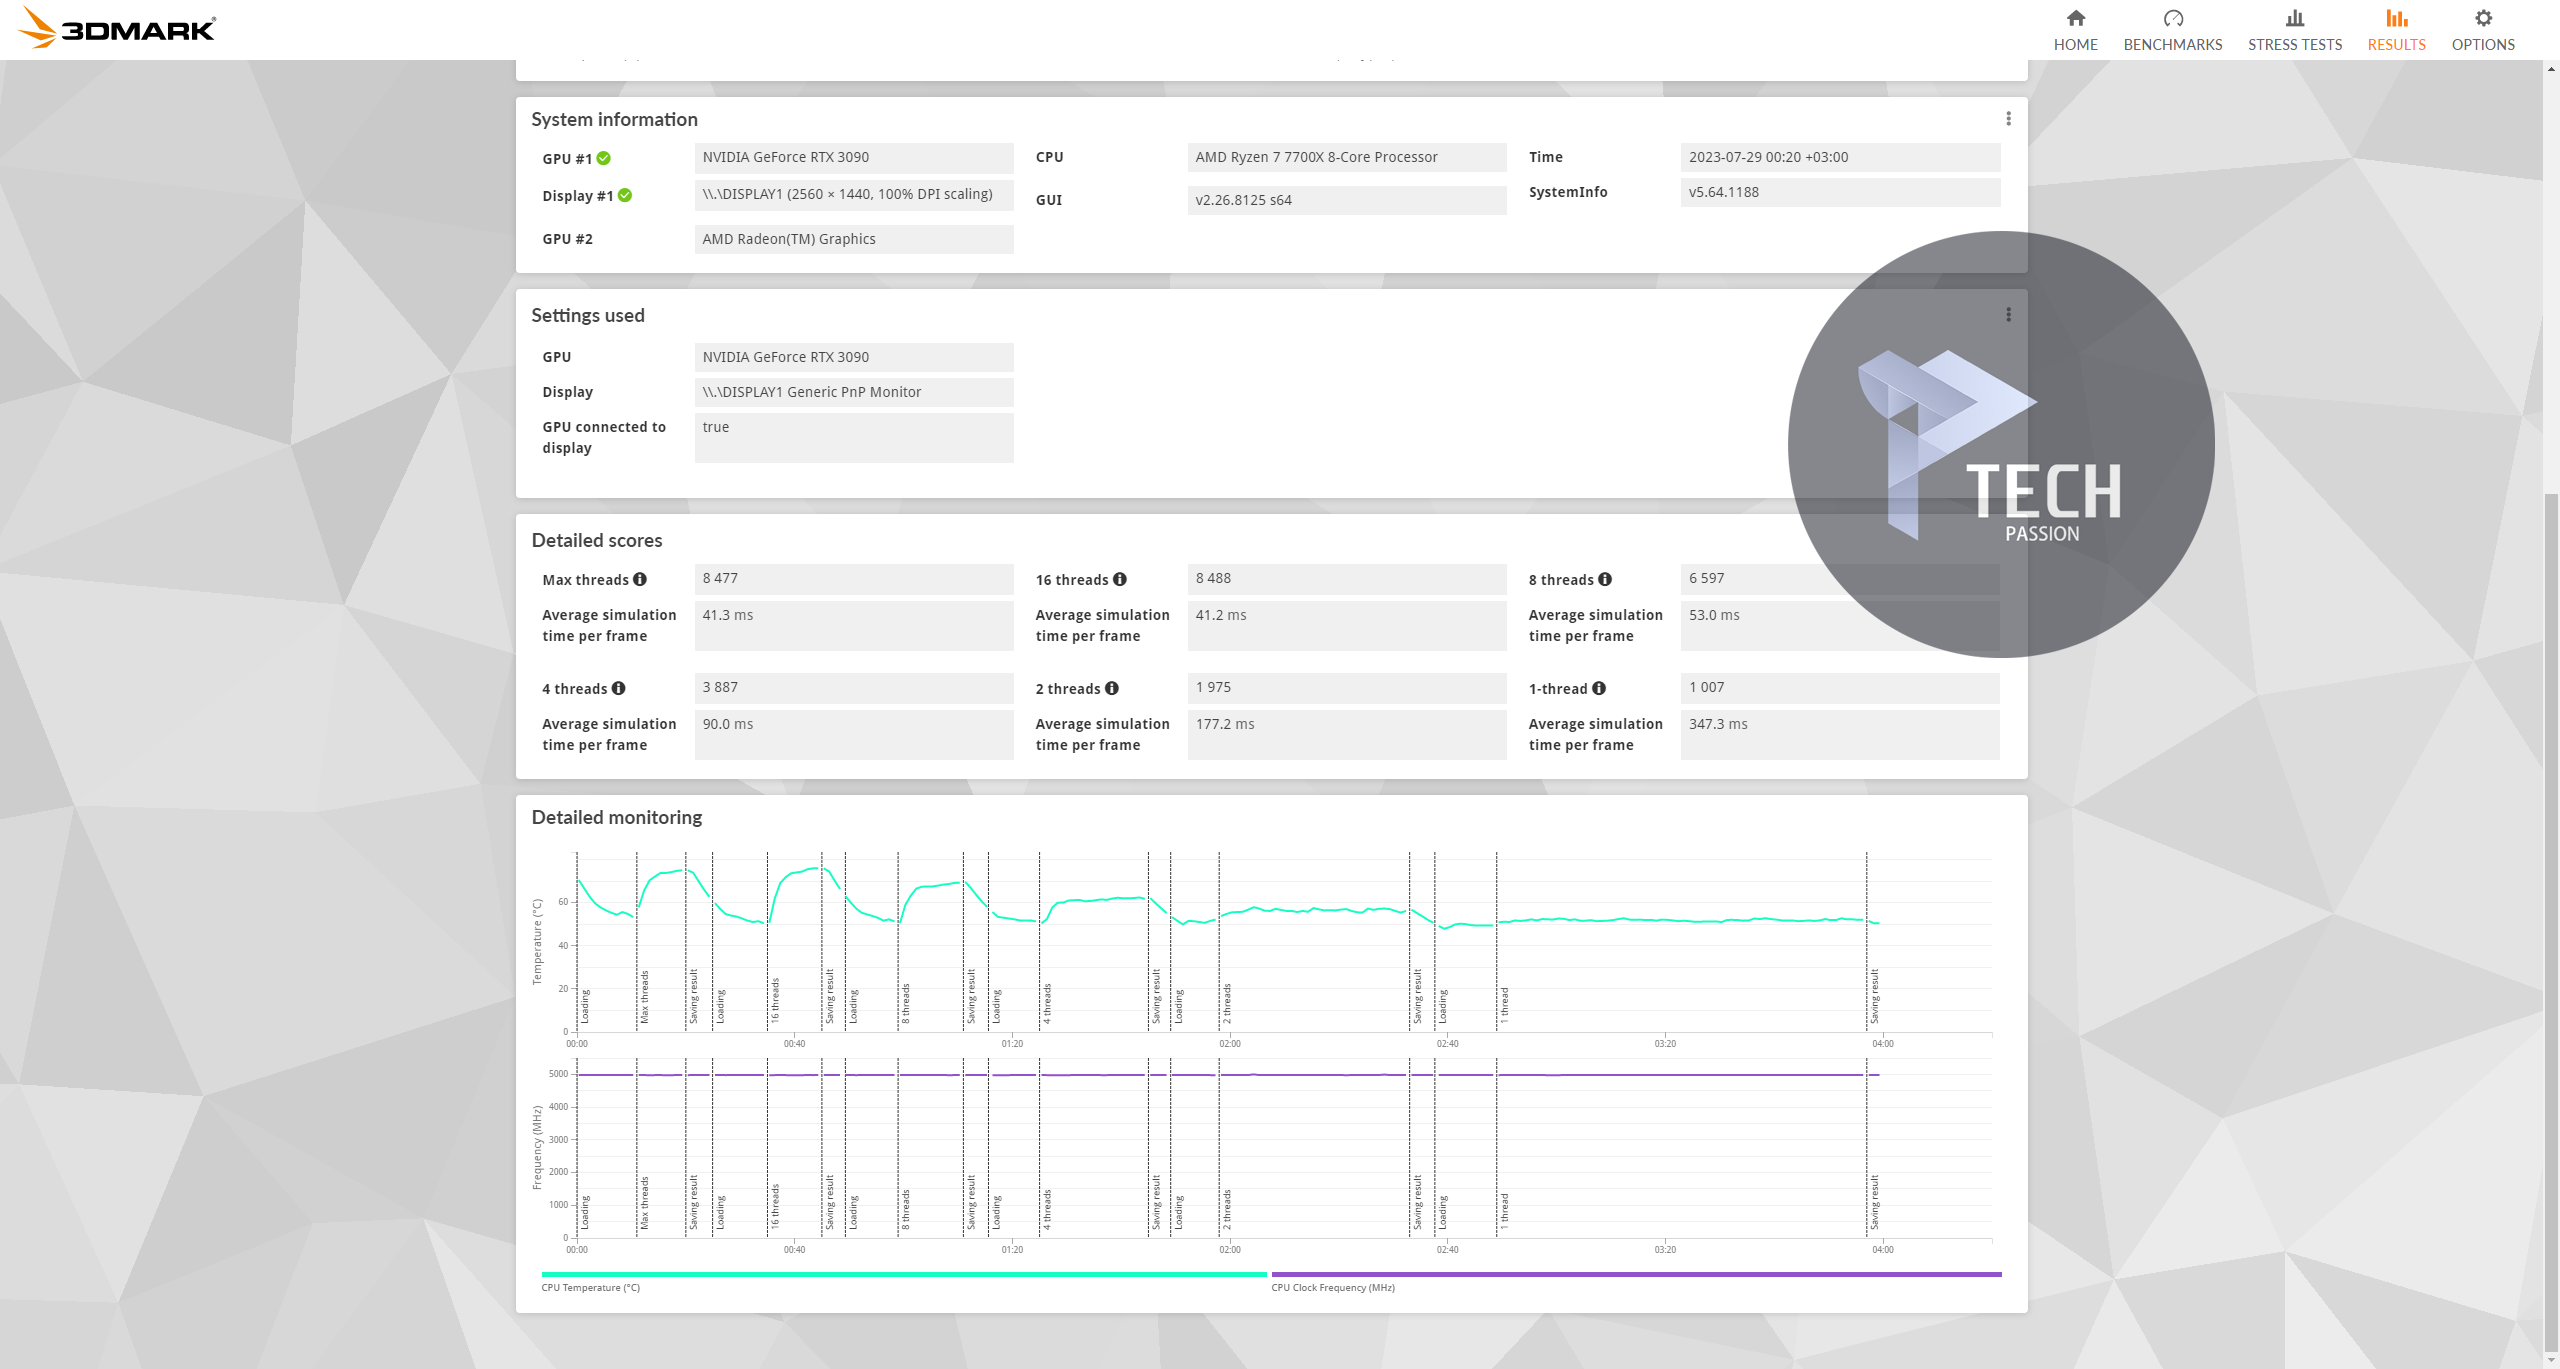Screen dimensions: 2560x1369
Task: Click the Home icon in top navigation
Action: tap(2075, 18)
